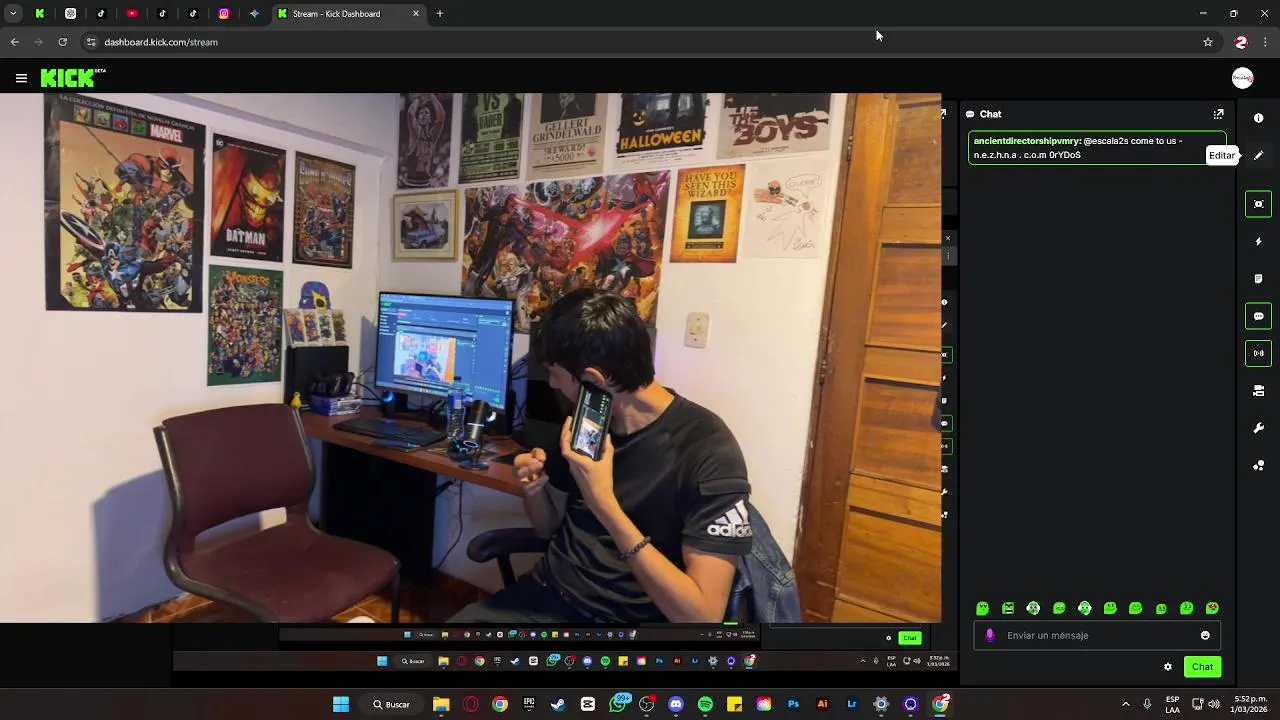Click the tray microphone indicator
This screenshot has width=1280, height=720.
(1147, 704)
